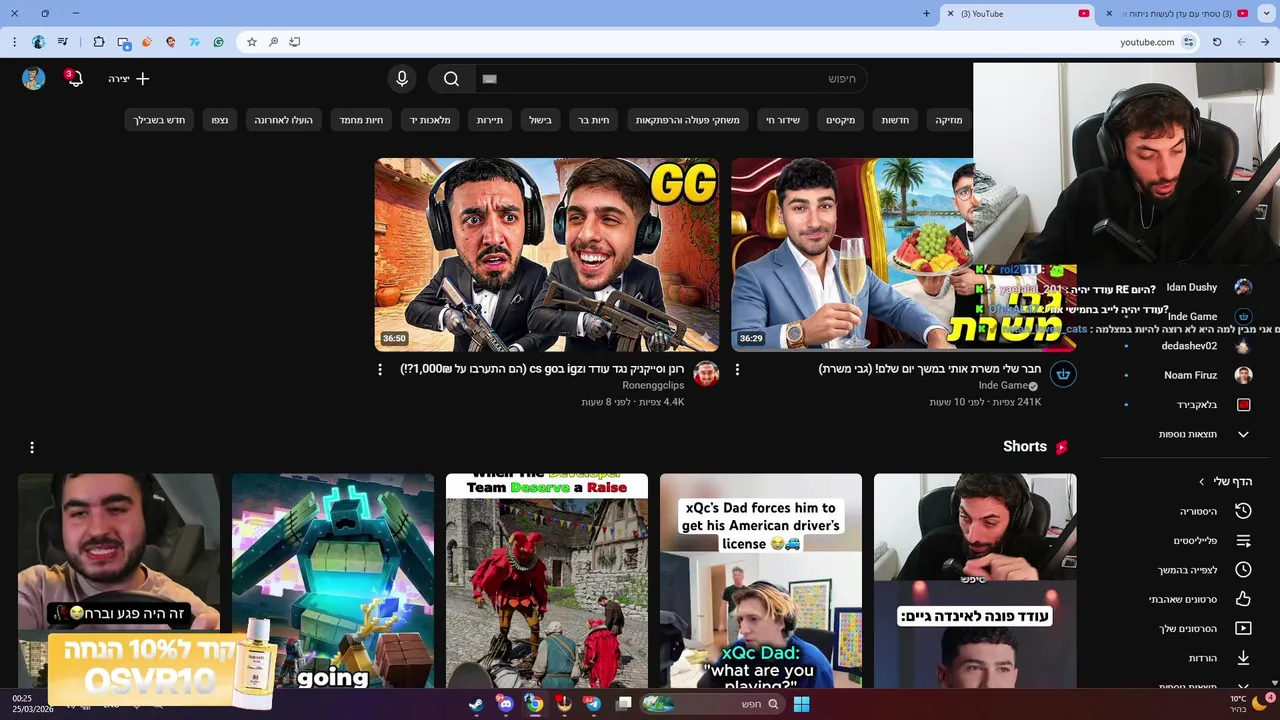
Task: Open הסרטונים שלך your videos
Action: tap(1188, 629)
